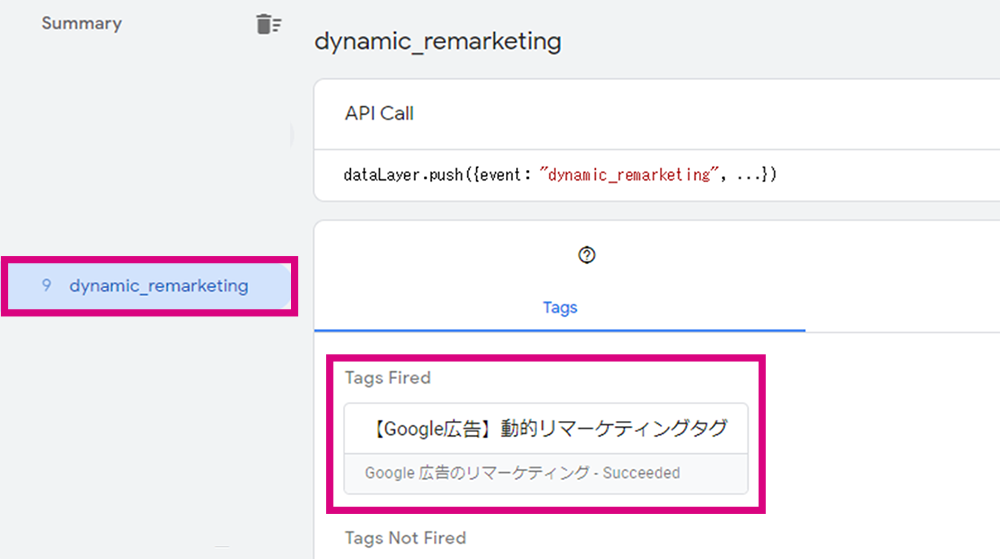1000x559 pixels.
Task: Expand the ellipsis in the dataLayer call
Action: pyautogui.click(x=749, y=176)
